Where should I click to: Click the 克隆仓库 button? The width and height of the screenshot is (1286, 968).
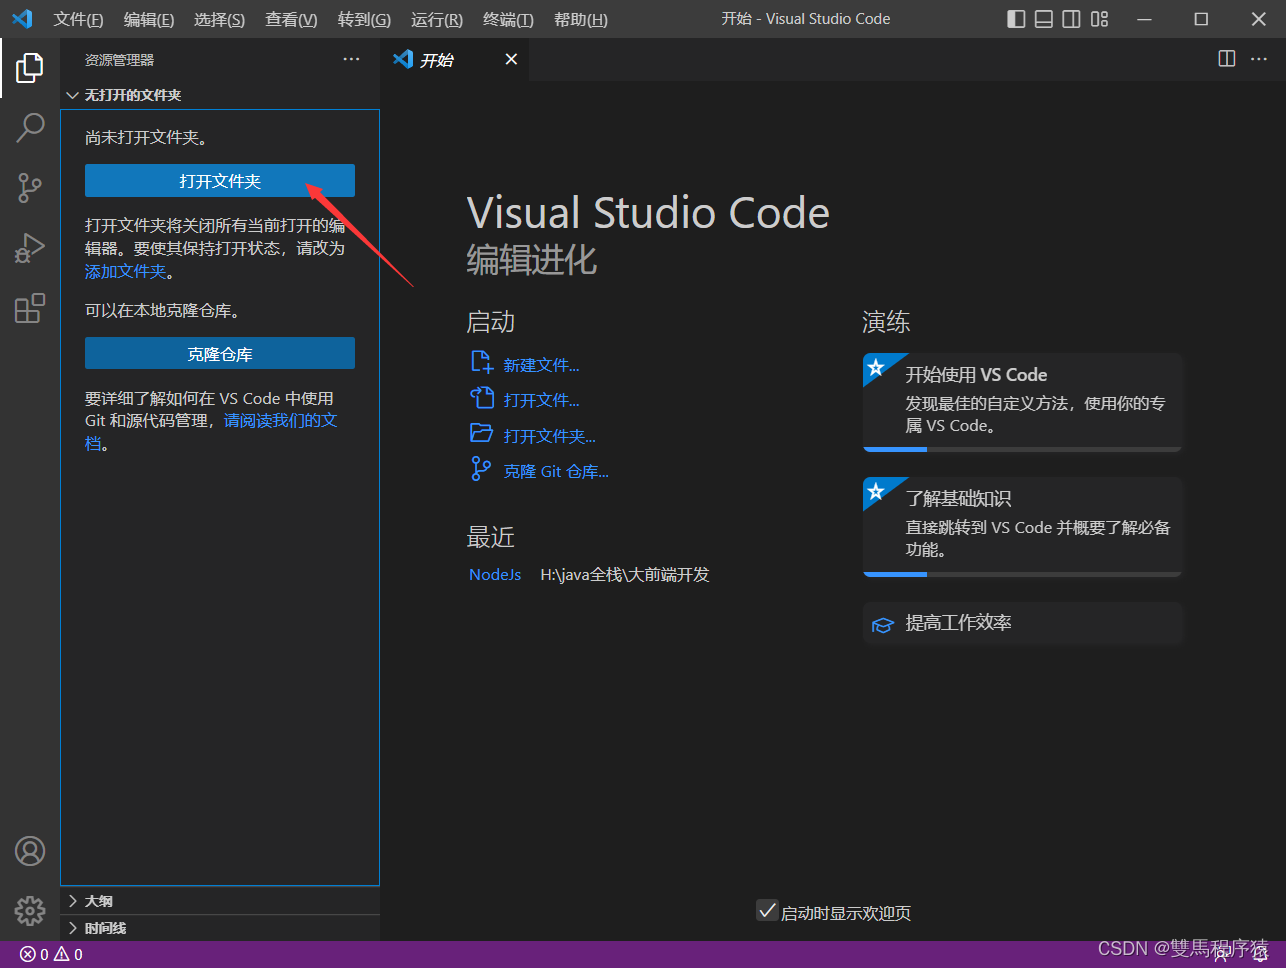click(x=220, y=354)
